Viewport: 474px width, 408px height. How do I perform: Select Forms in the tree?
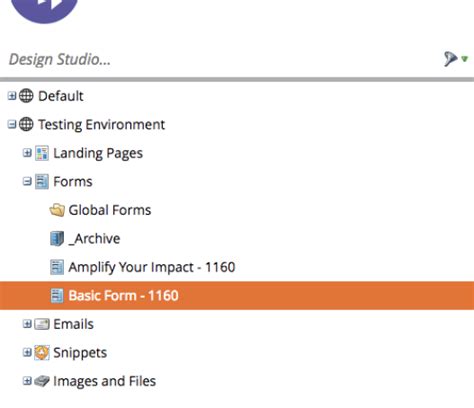point(73,182)
